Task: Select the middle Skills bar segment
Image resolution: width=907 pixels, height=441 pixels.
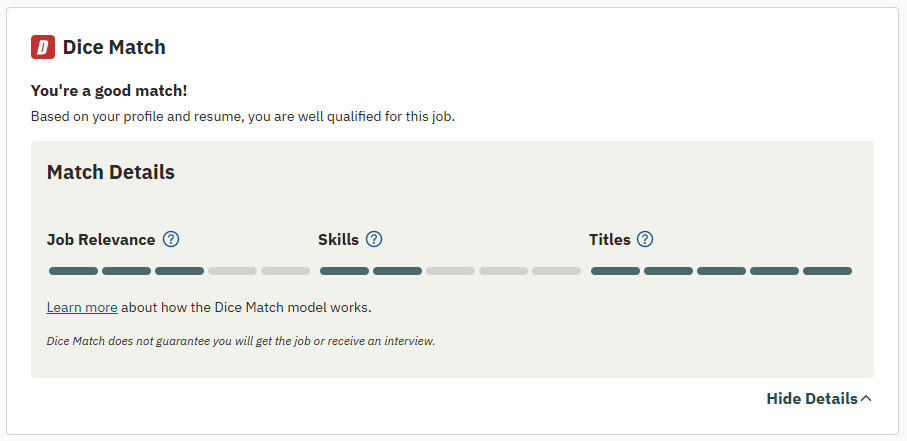Action: 450,271
